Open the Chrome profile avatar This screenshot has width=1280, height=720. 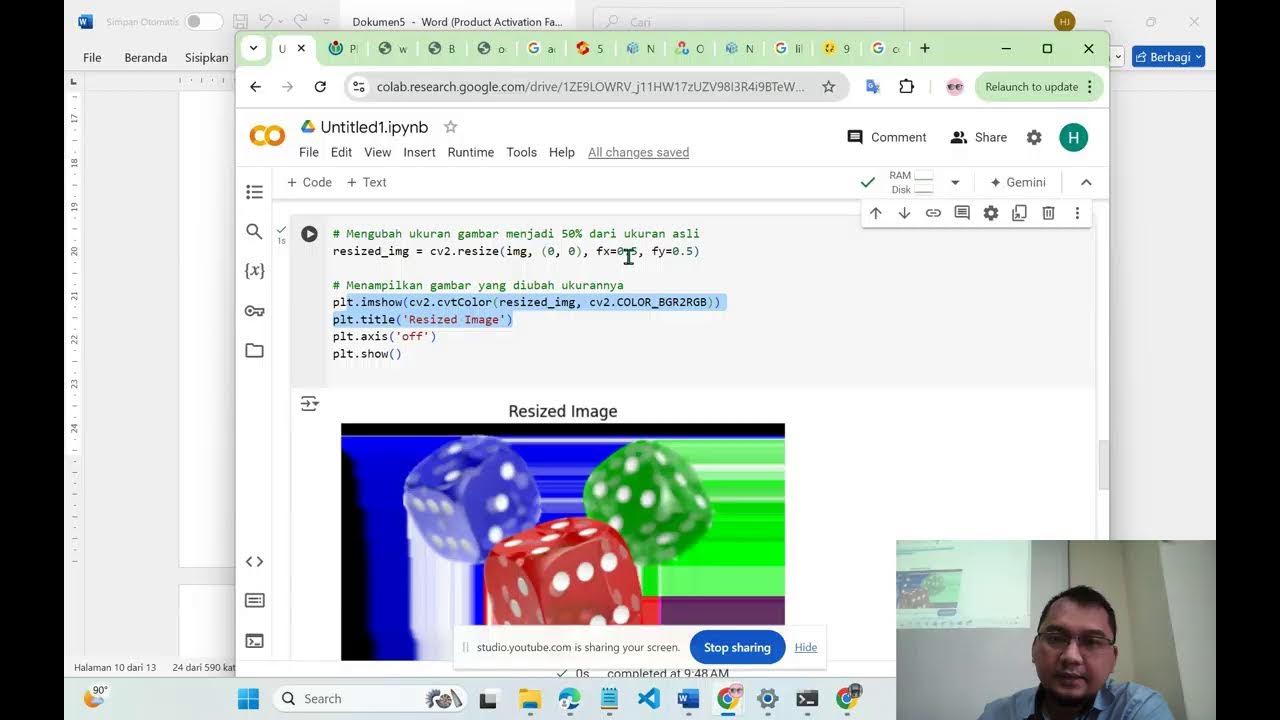click(x=954, y=87)
